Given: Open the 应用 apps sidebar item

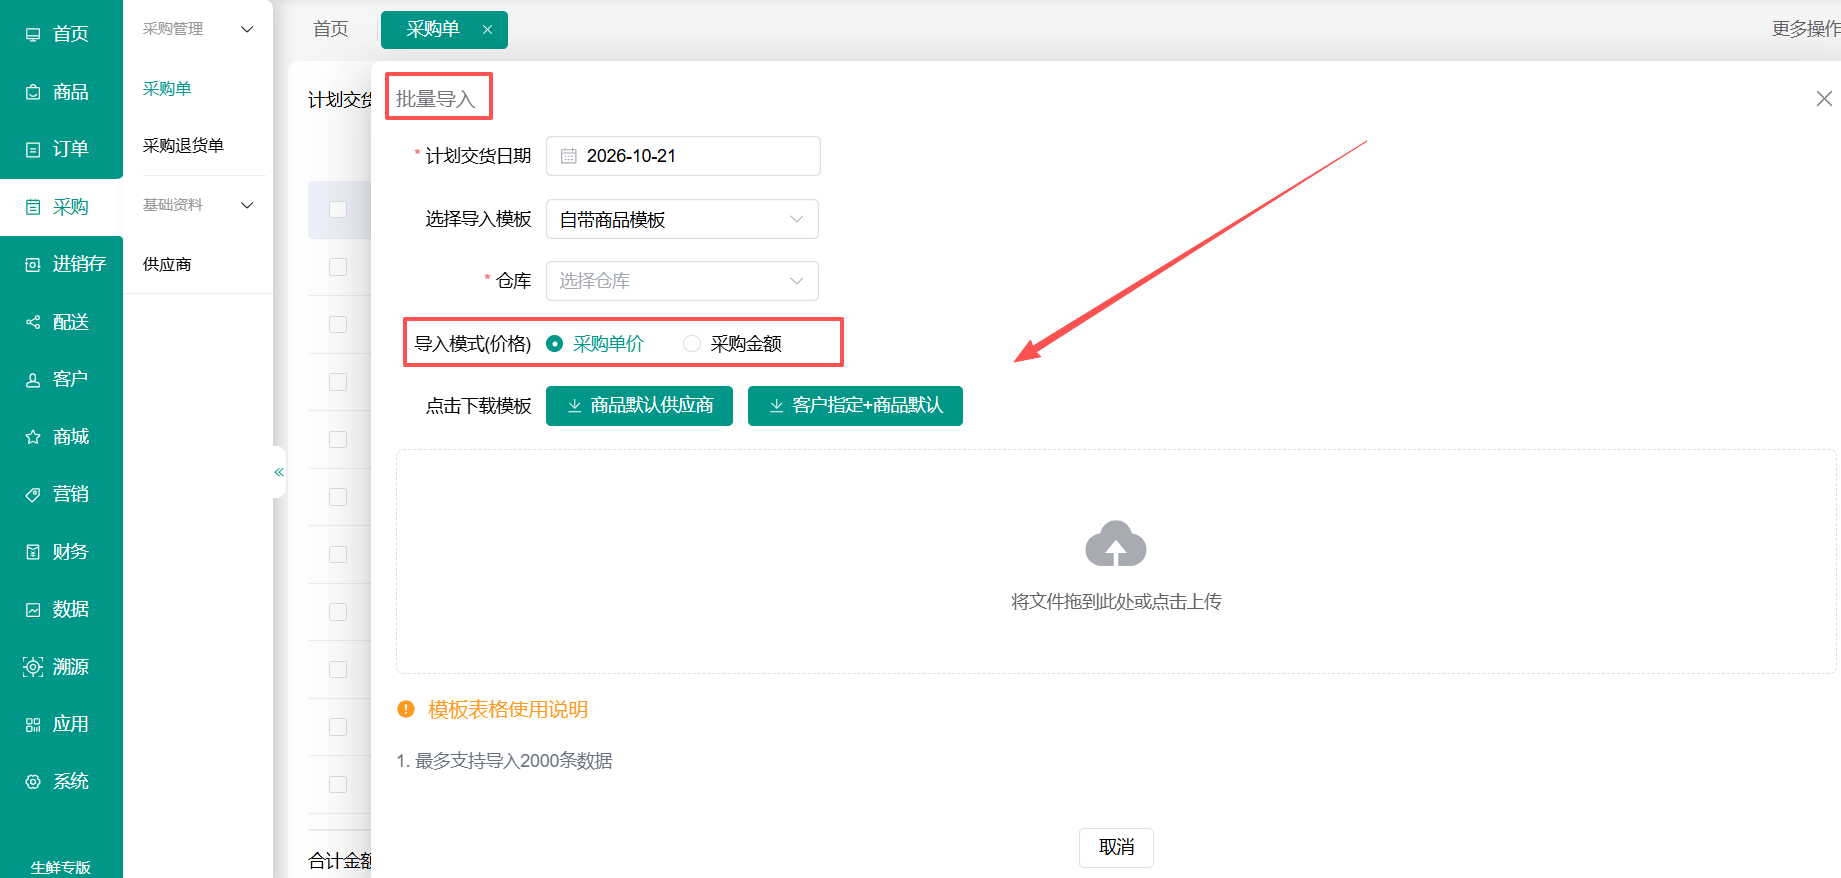Looking at the screenshot, I should pyautogui.click(x=61, y=724).
